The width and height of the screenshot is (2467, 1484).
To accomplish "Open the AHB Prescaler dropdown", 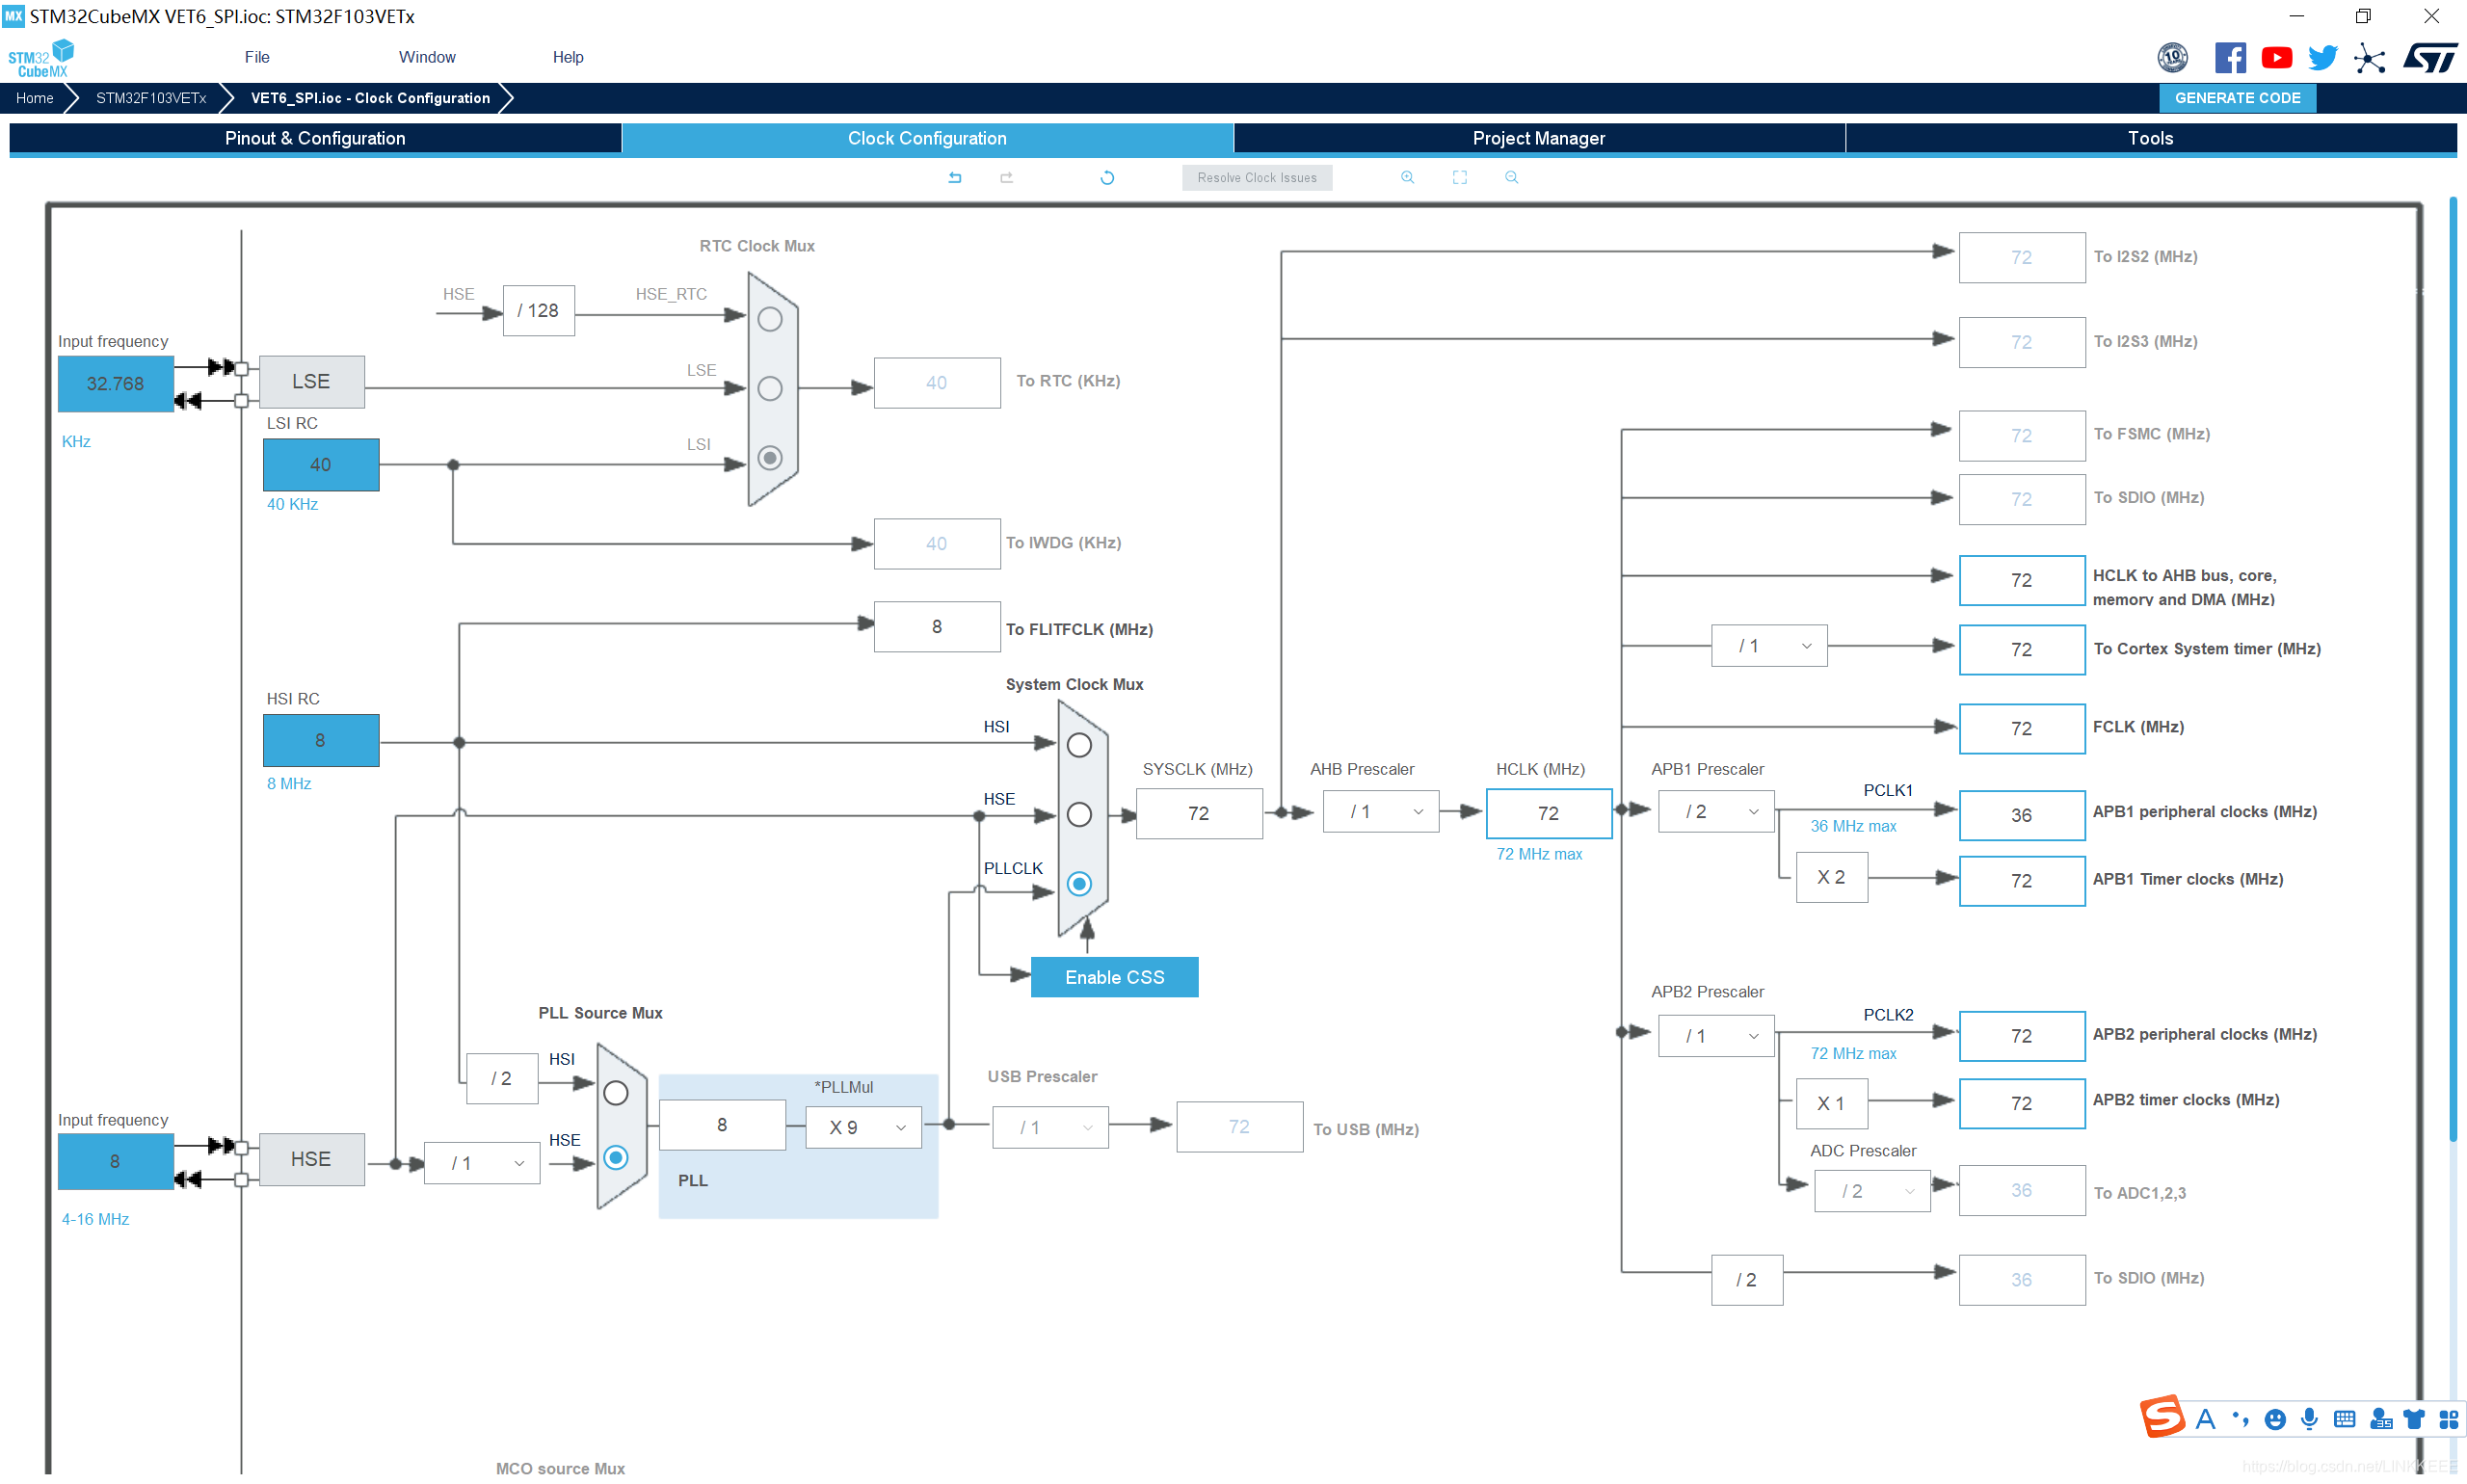I will click(x=1380, y=812).
